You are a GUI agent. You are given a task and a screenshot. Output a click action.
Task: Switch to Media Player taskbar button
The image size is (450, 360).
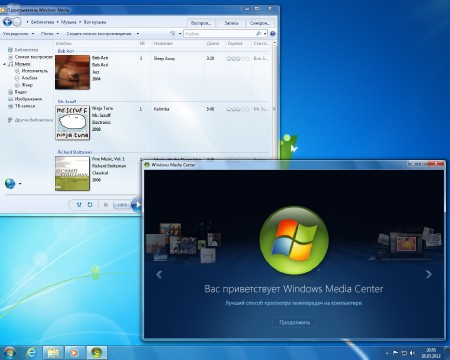coord(75,353)
